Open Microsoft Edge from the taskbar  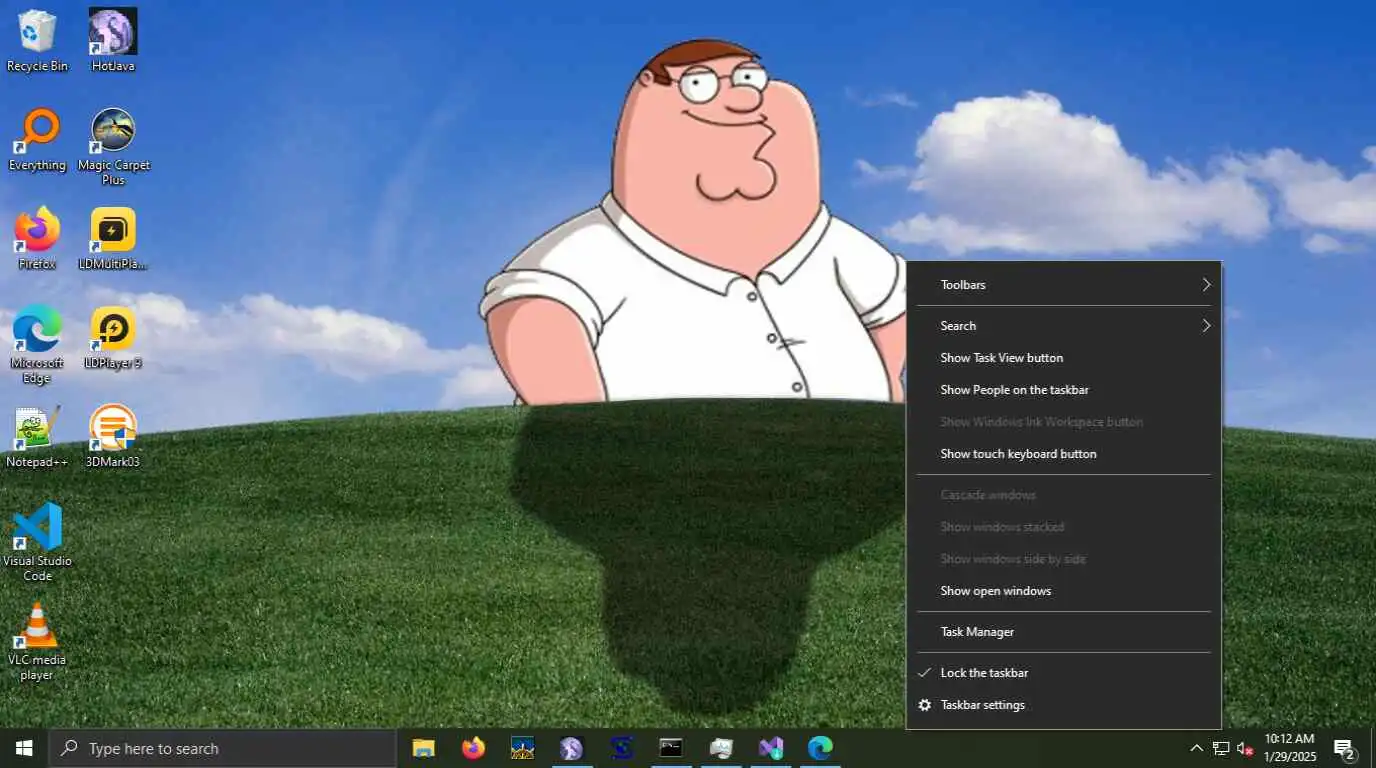click(820, 748)
